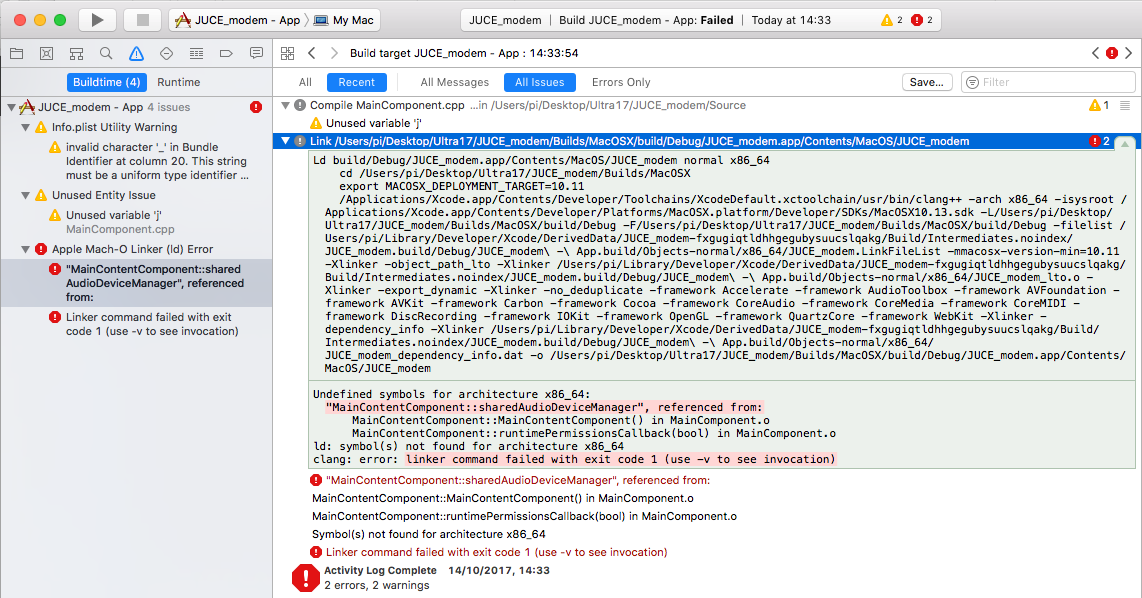Image resolution: width=1142 pixels, height=598 pixels.
Task: Stop the running task
Action: (143, 20)
